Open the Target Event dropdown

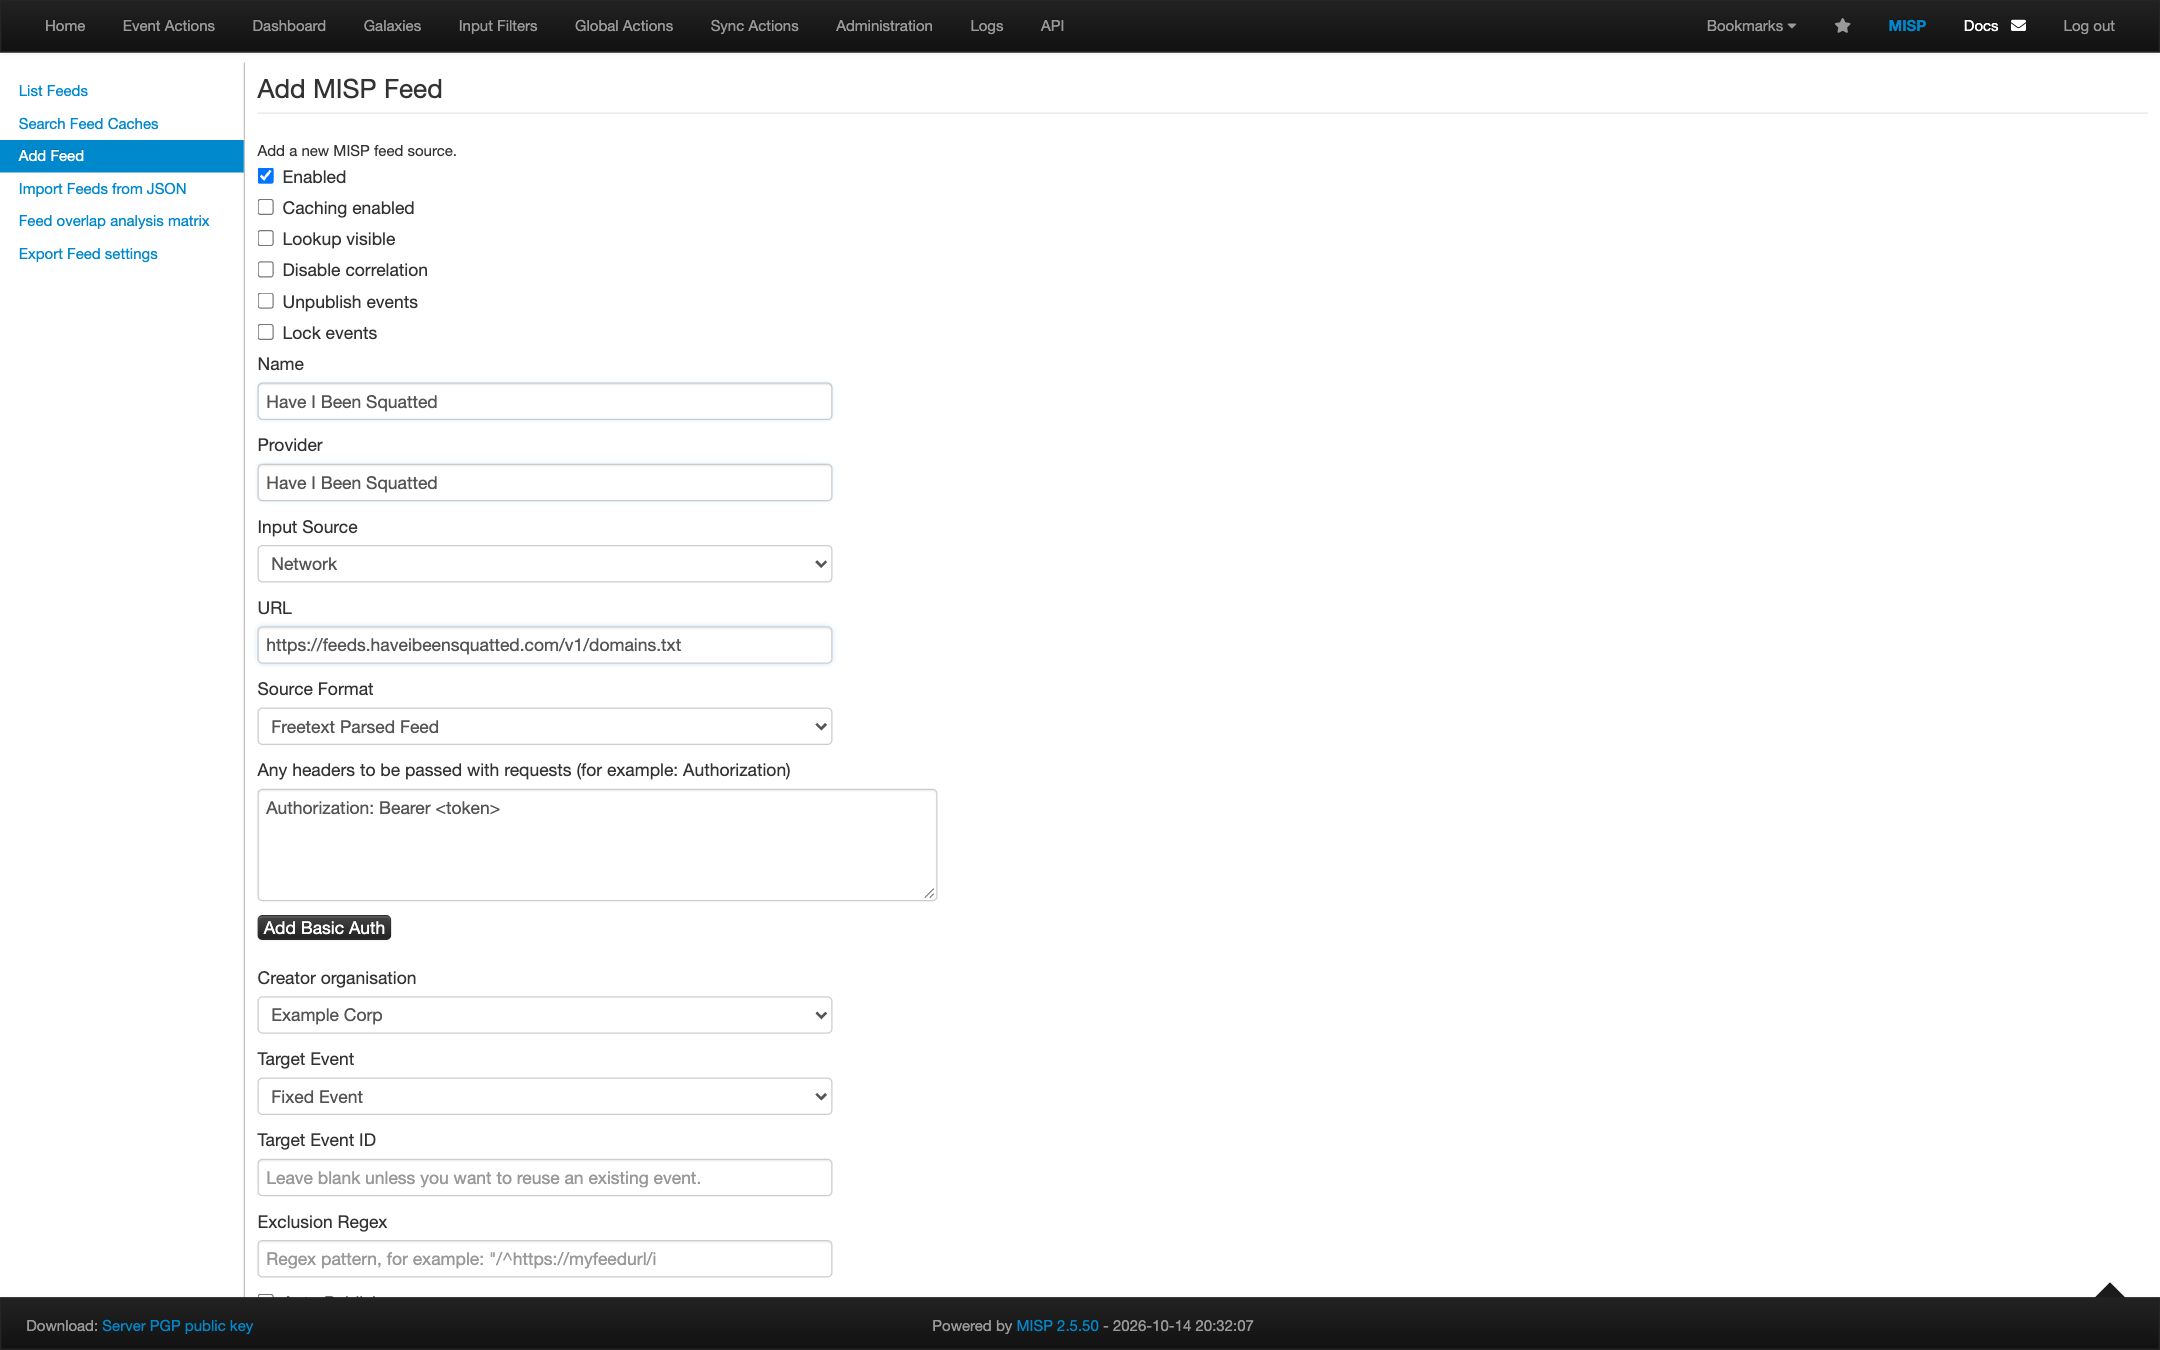coord(545,1097)
